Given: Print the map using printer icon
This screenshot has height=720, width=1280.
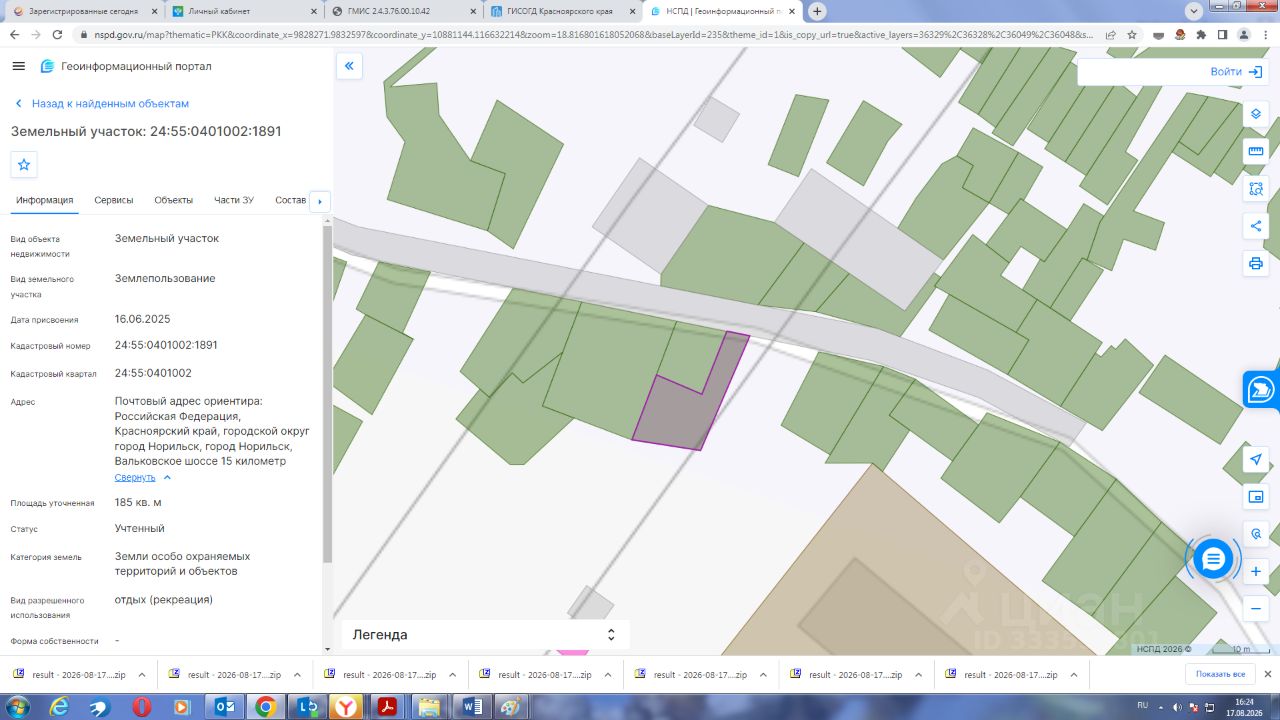Looking at the screenshot, I should coord(1256,264).
